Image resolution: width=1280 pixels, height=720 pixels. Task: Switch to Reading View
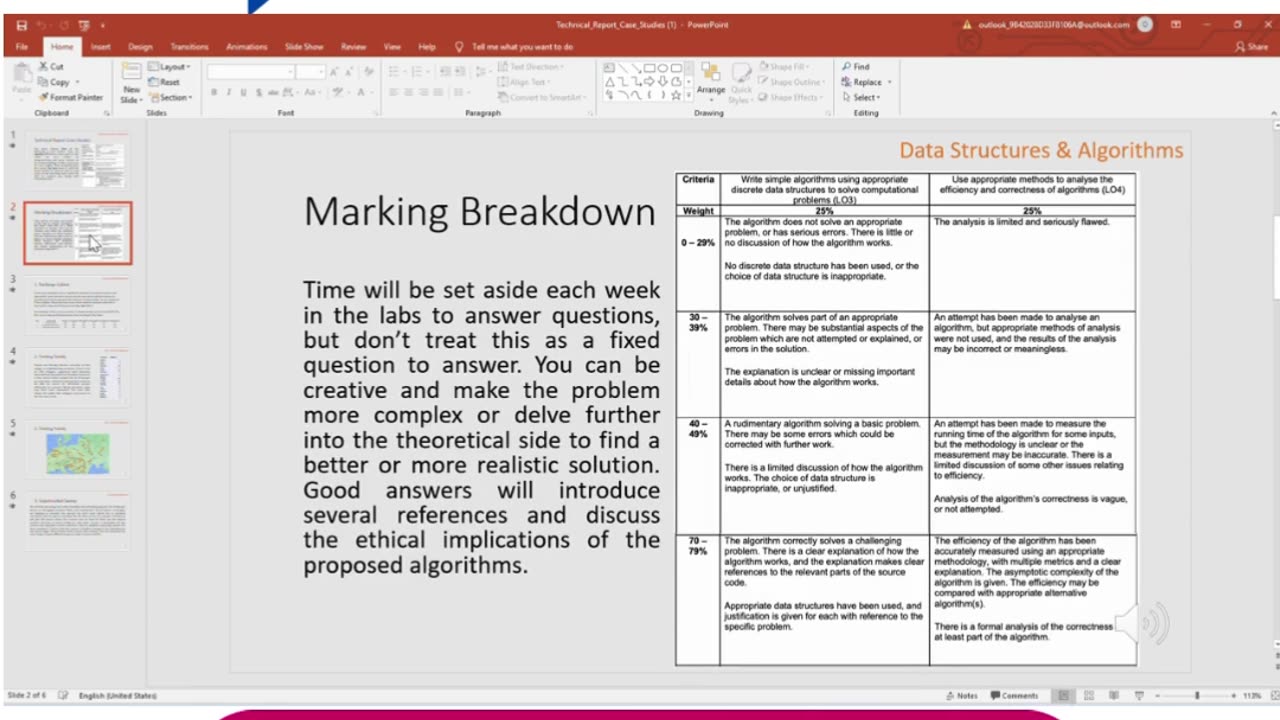click(x=1114, y=695)
